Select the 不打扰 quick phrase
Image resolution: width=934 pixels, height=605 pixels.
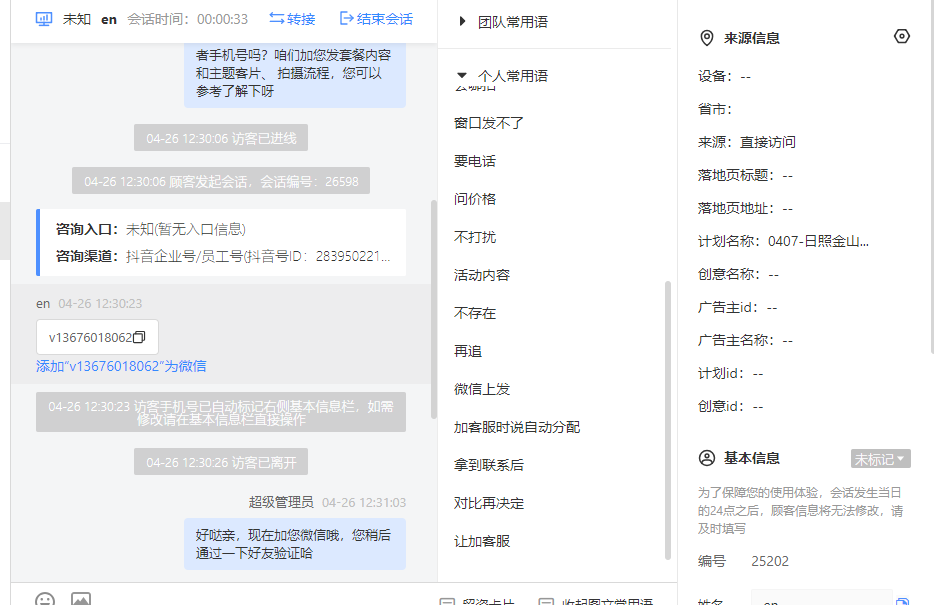pyautogui.click(x=475, y=238)
